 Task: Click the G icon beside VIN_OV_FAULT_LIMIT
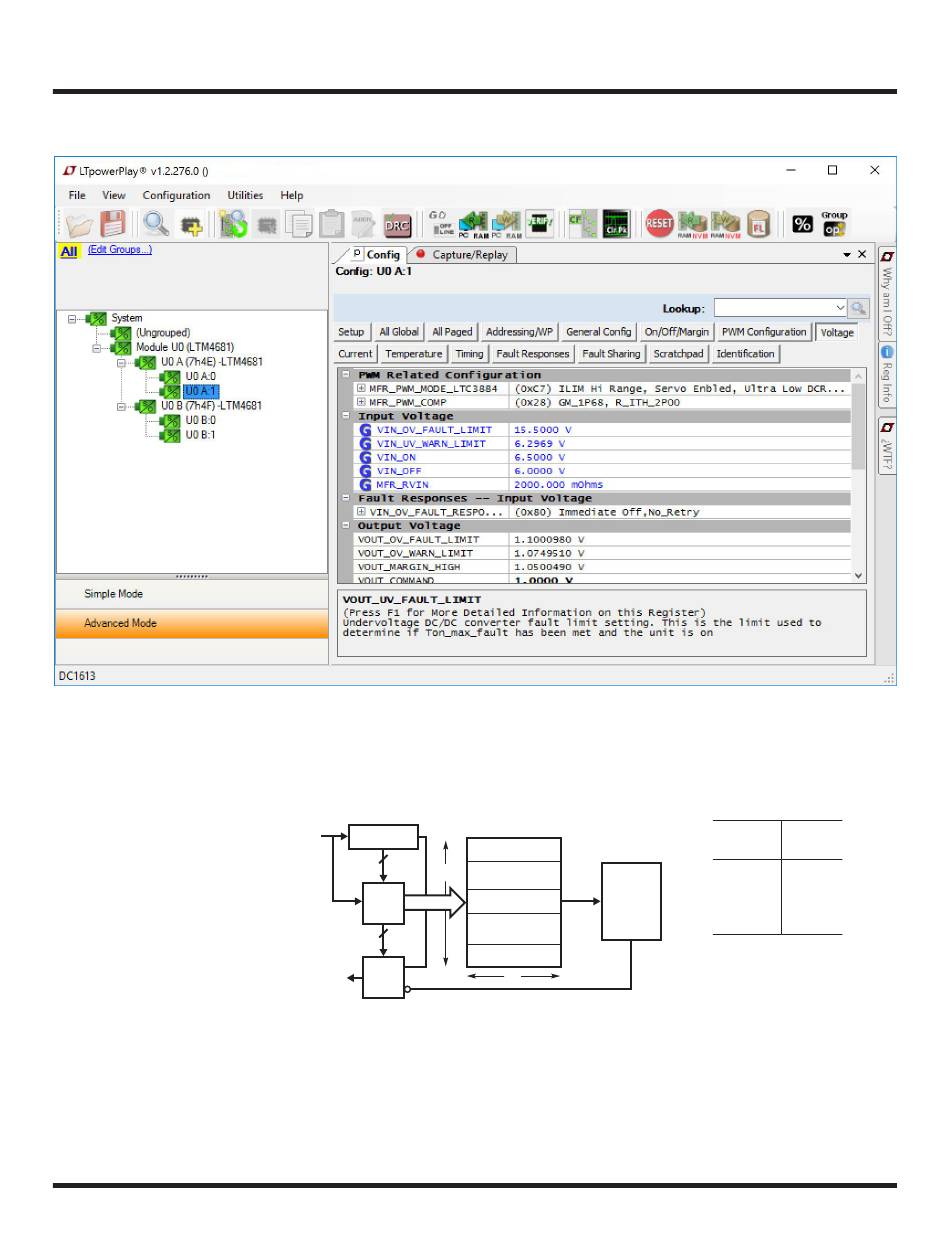(x=366, y=430)
